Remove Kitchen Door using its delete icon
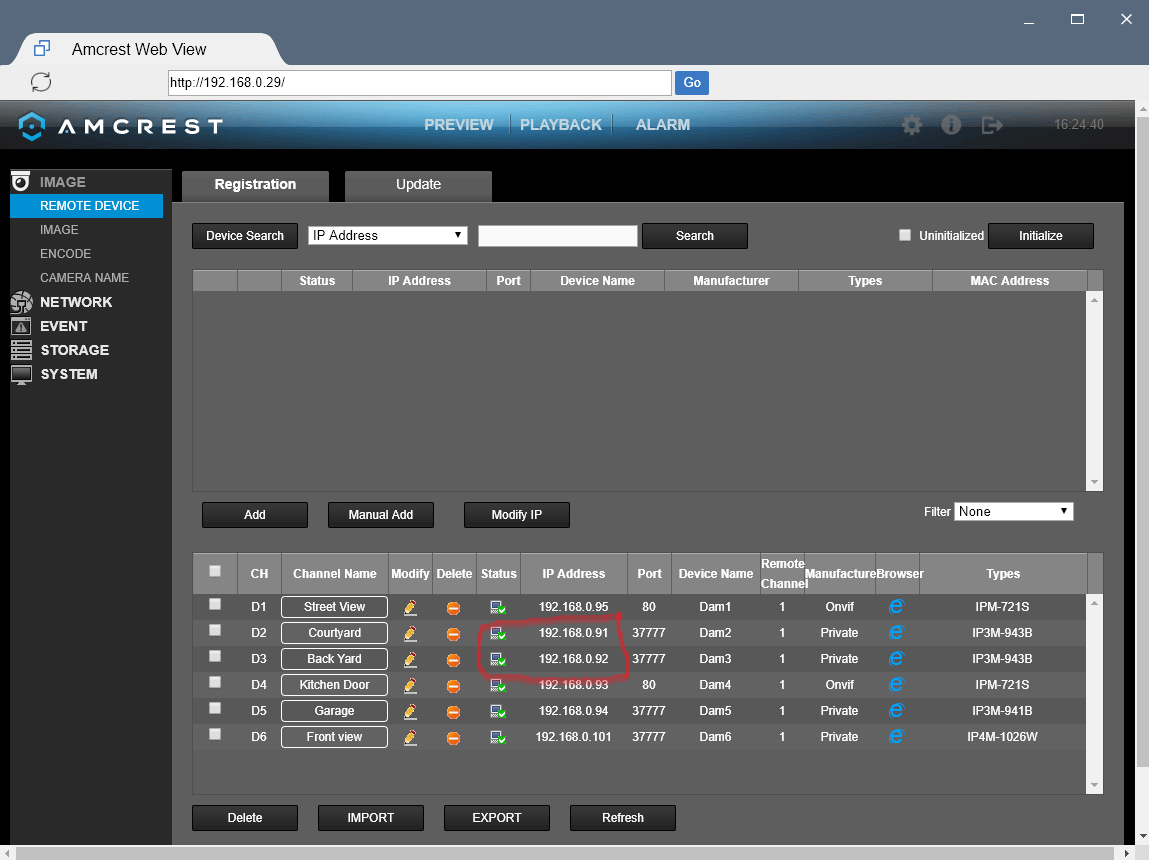1149x860 pixels. (454, 686)
